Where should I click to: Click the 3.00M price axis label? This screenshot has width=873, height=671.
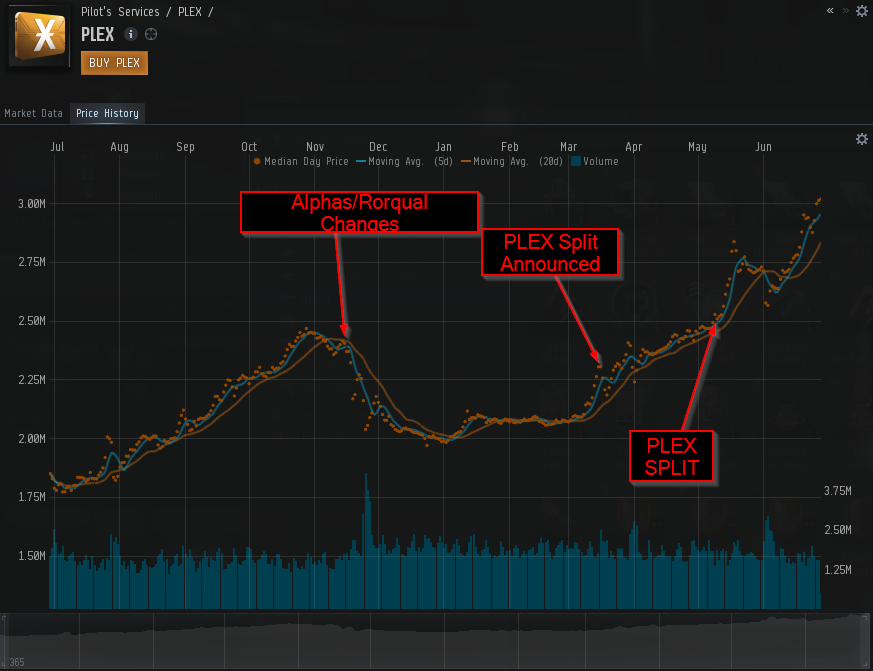click(32, 204)
